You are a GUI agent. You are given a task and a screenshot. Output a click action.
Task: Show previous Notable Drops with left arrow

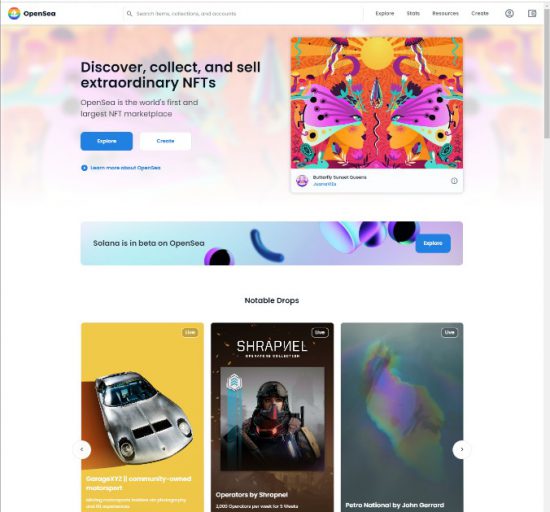pos(82,449)
